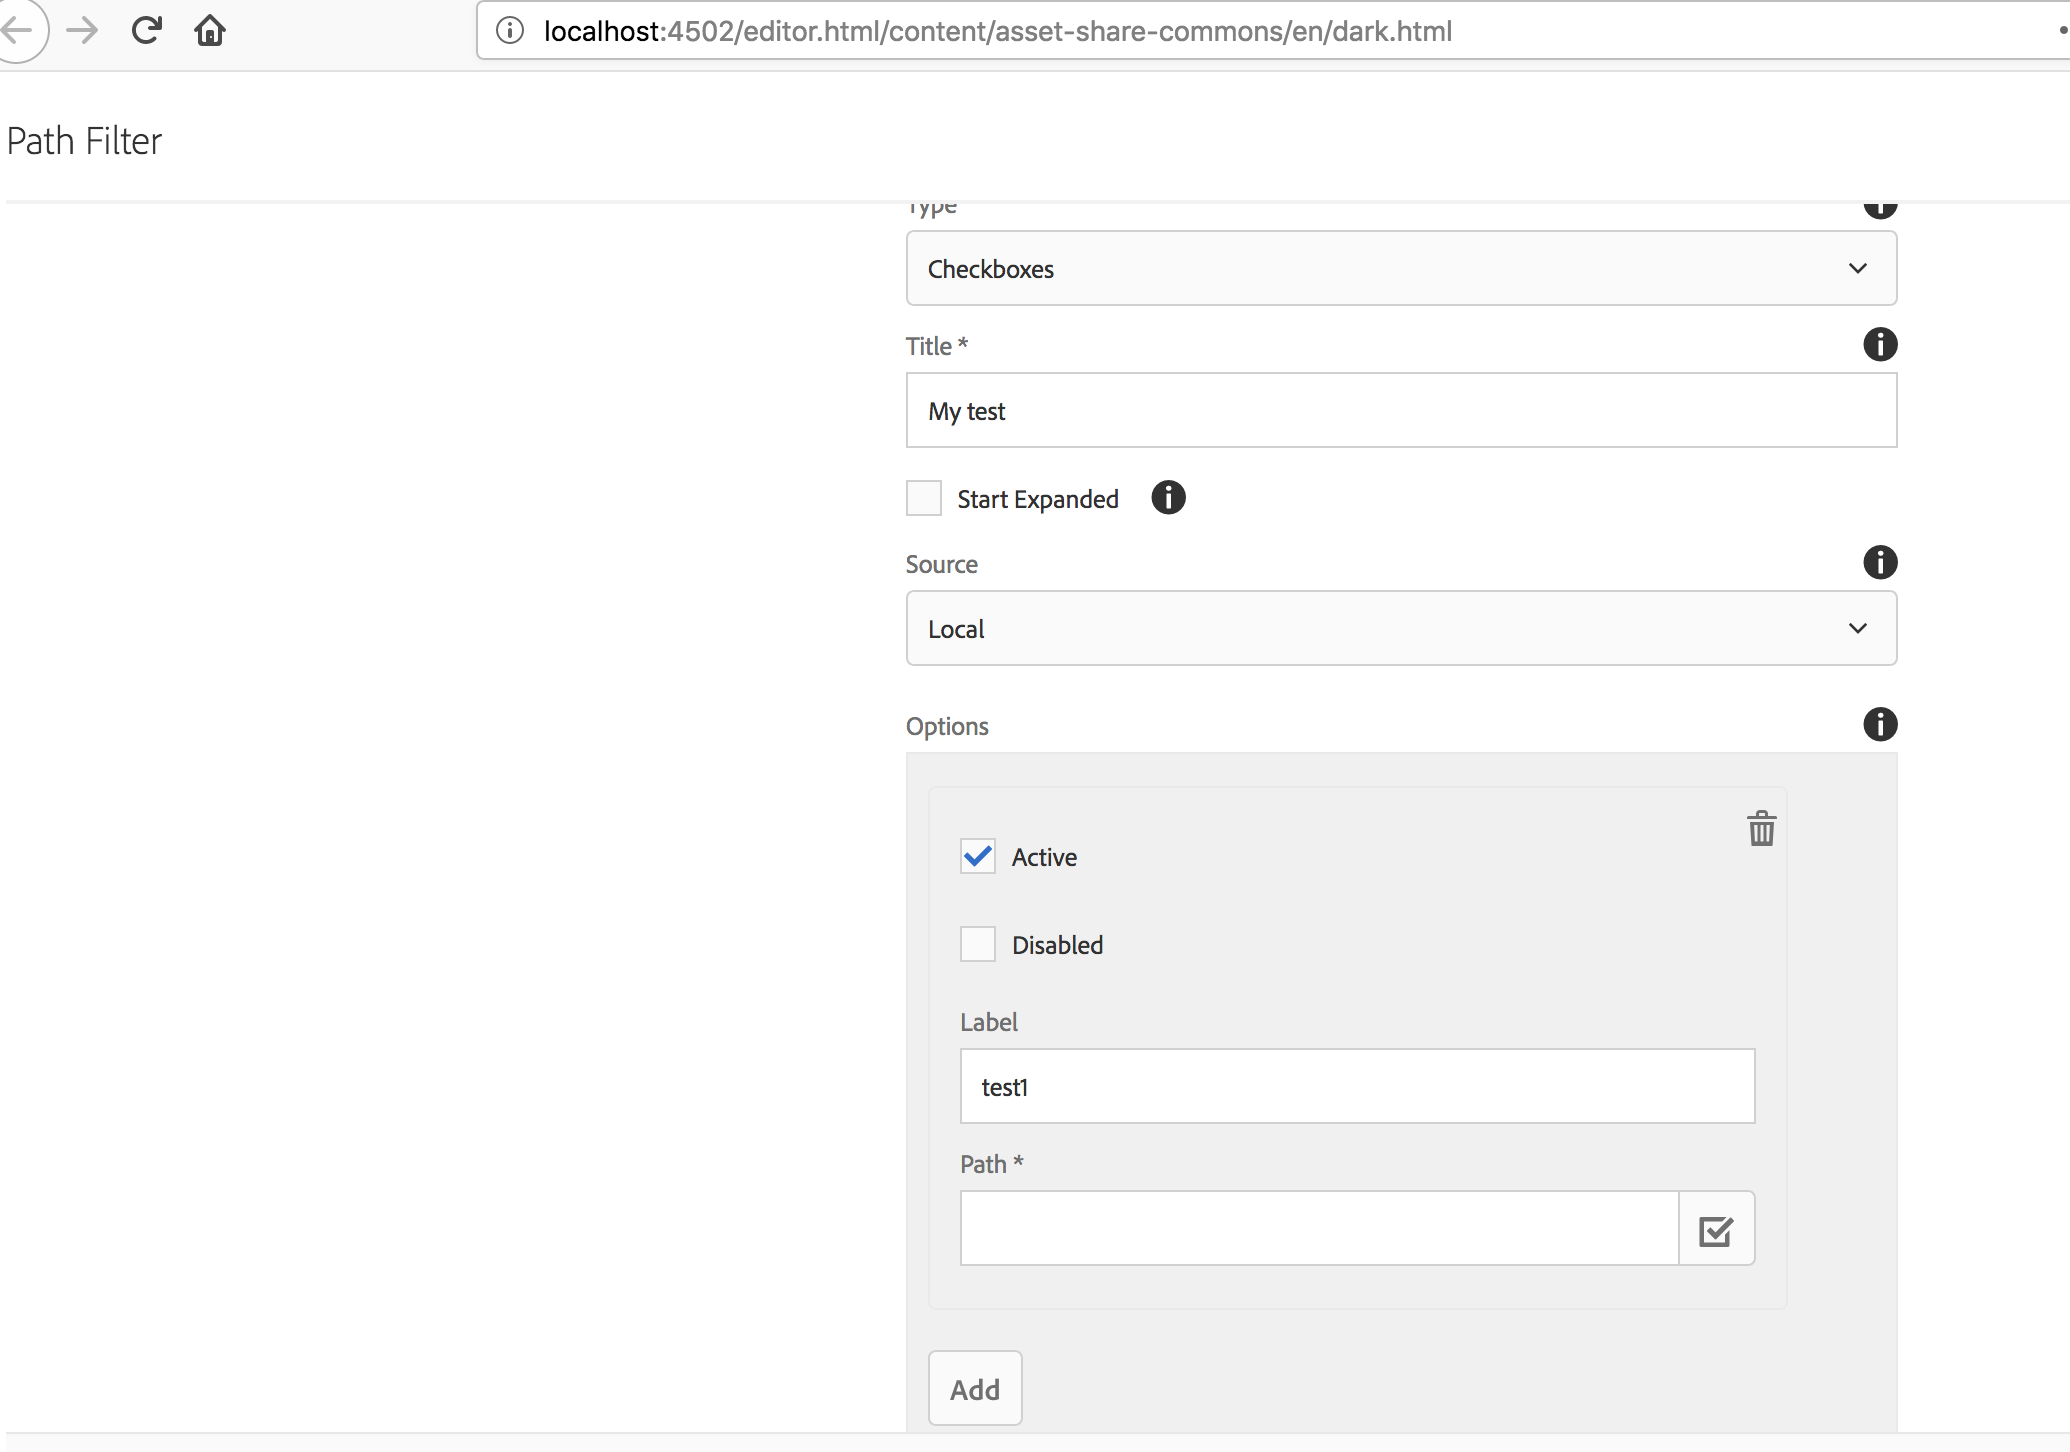Click the info icon next to Title
This screenshot has width=2070, height=1452.
pyautogui.click(x=1880, y=345)
